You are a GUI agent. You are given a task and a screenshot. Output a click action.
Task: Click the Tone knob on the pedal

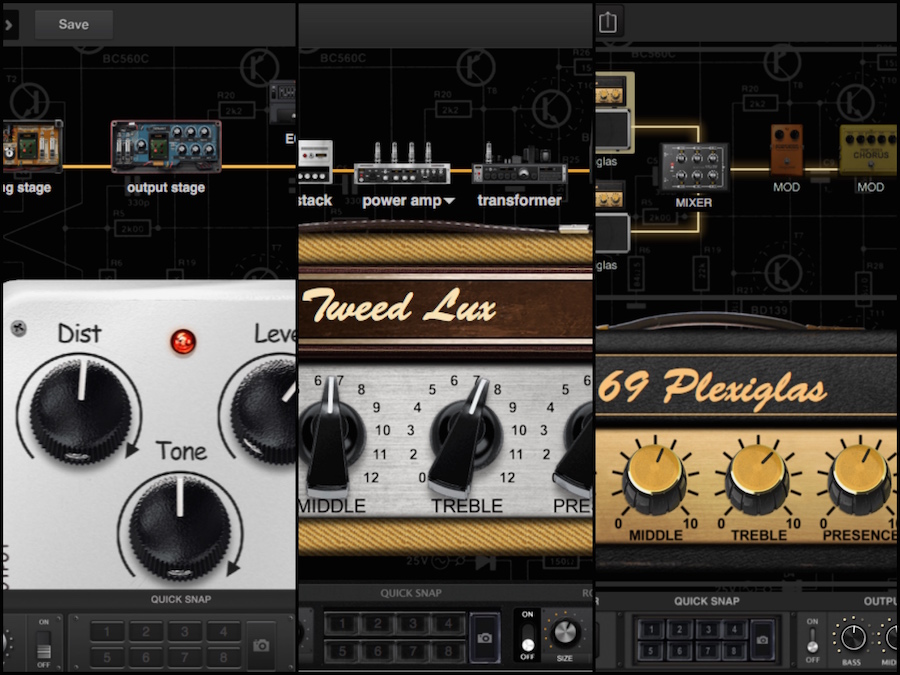[180, 529]
